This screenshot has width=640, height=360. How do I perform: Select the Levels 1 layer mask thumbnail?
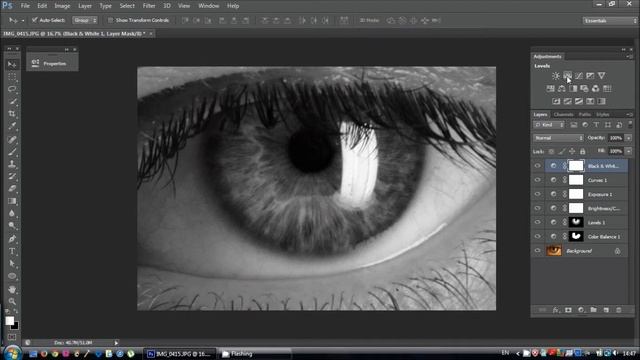pos(576,222)
